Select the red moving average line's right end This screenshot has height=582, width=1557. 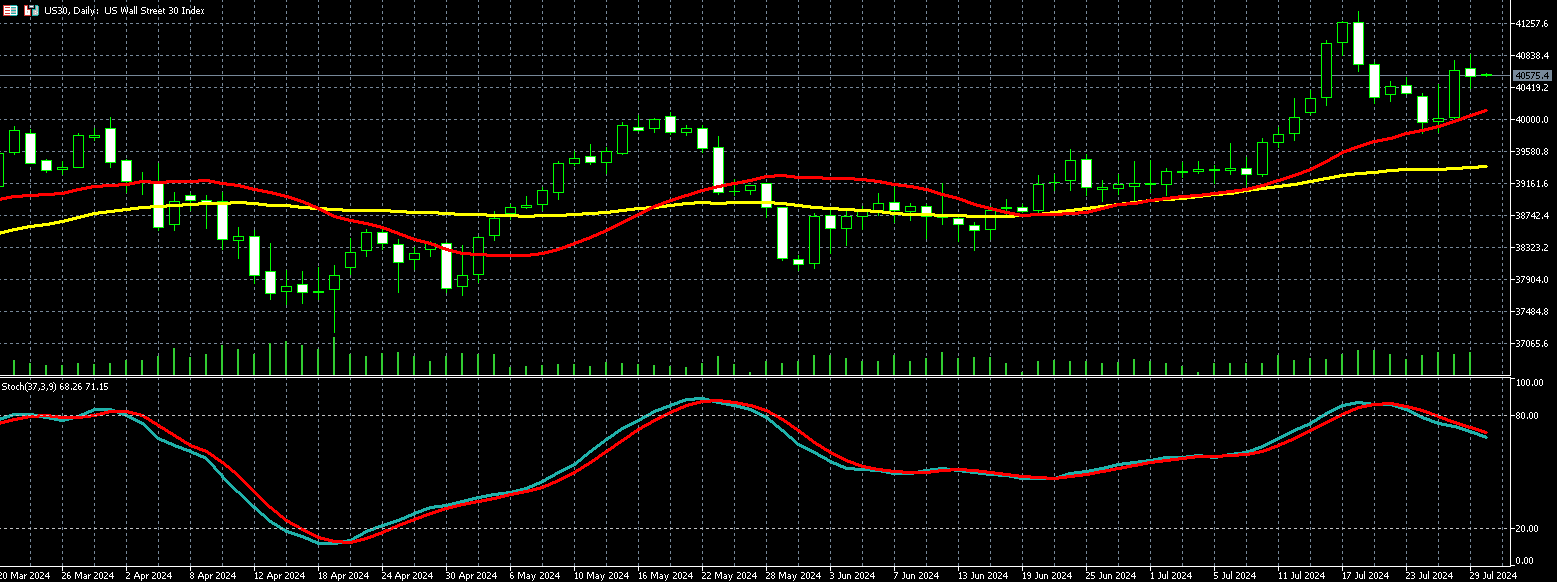(x=1482, y=112)
